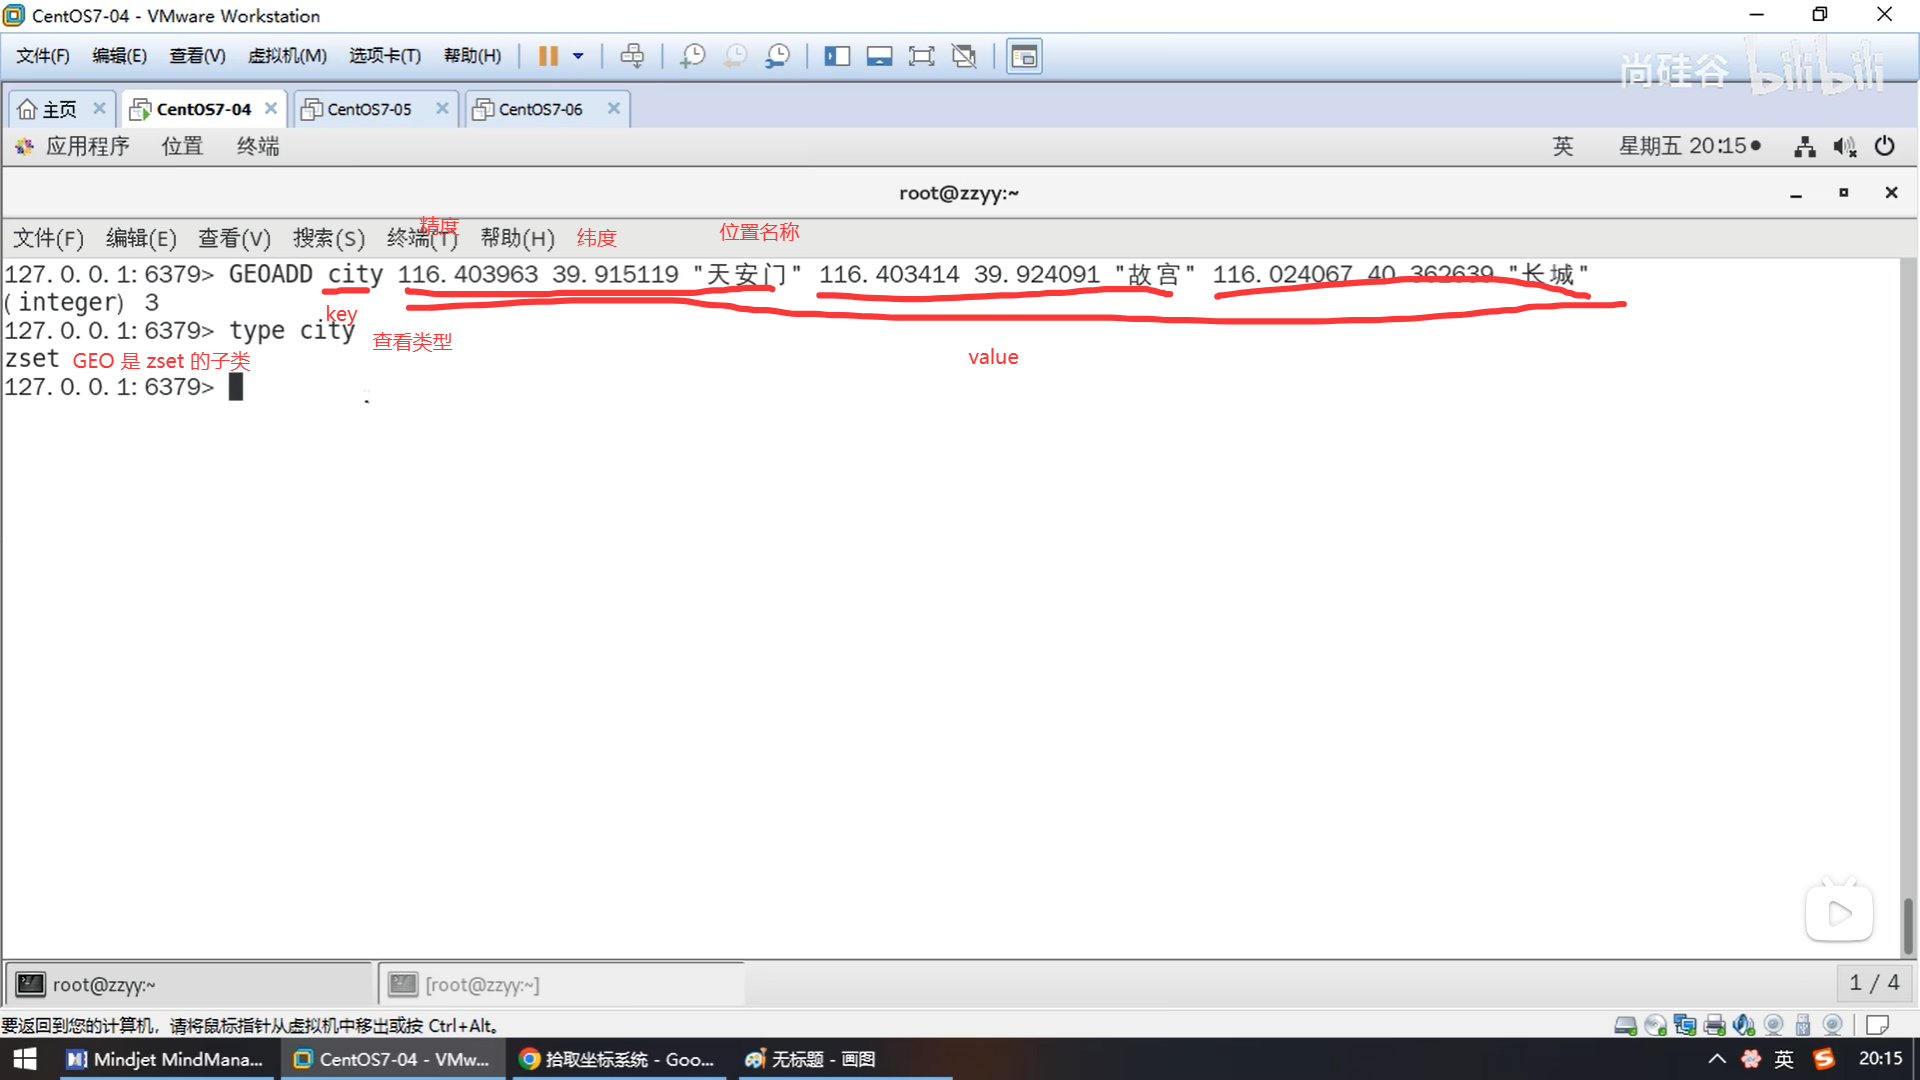Toggle the thumbnail bar icon
Image resolution: width=1920 pixels, height=1080 pixels.
[x=879, y=56]
